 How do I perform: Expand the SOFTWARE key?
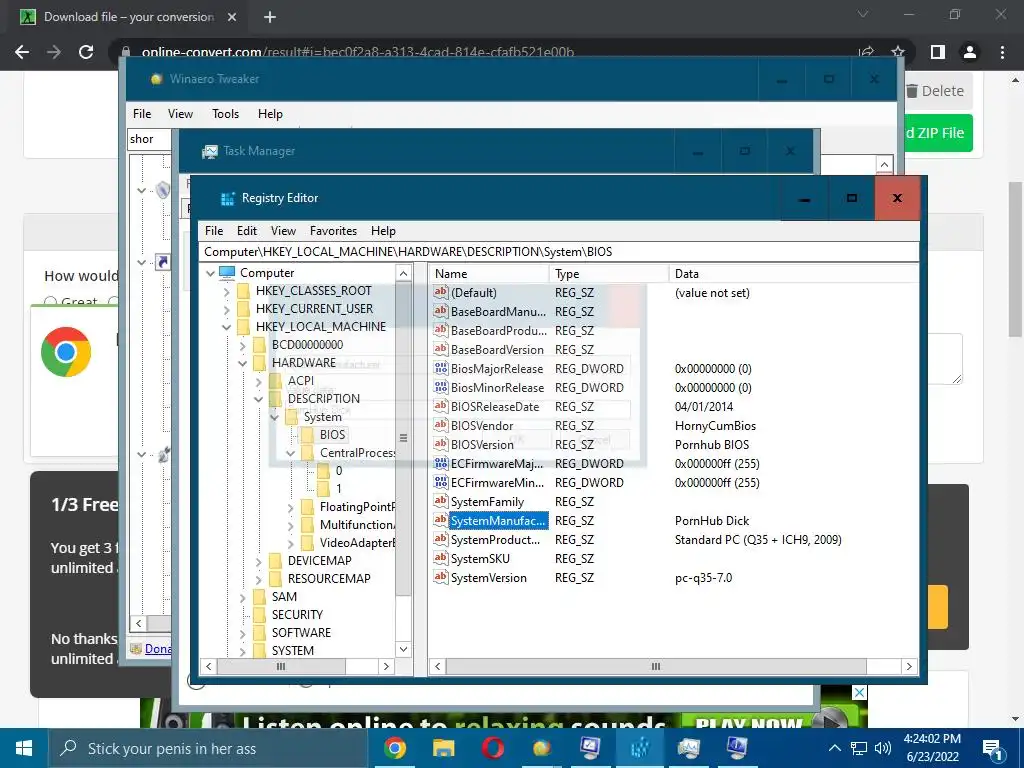tap(242, 633)
